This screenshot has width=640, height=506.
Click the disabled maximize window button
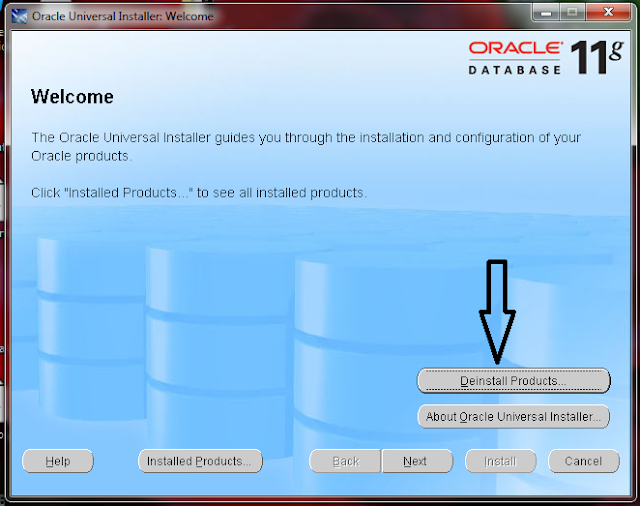[x=572, y=12]
